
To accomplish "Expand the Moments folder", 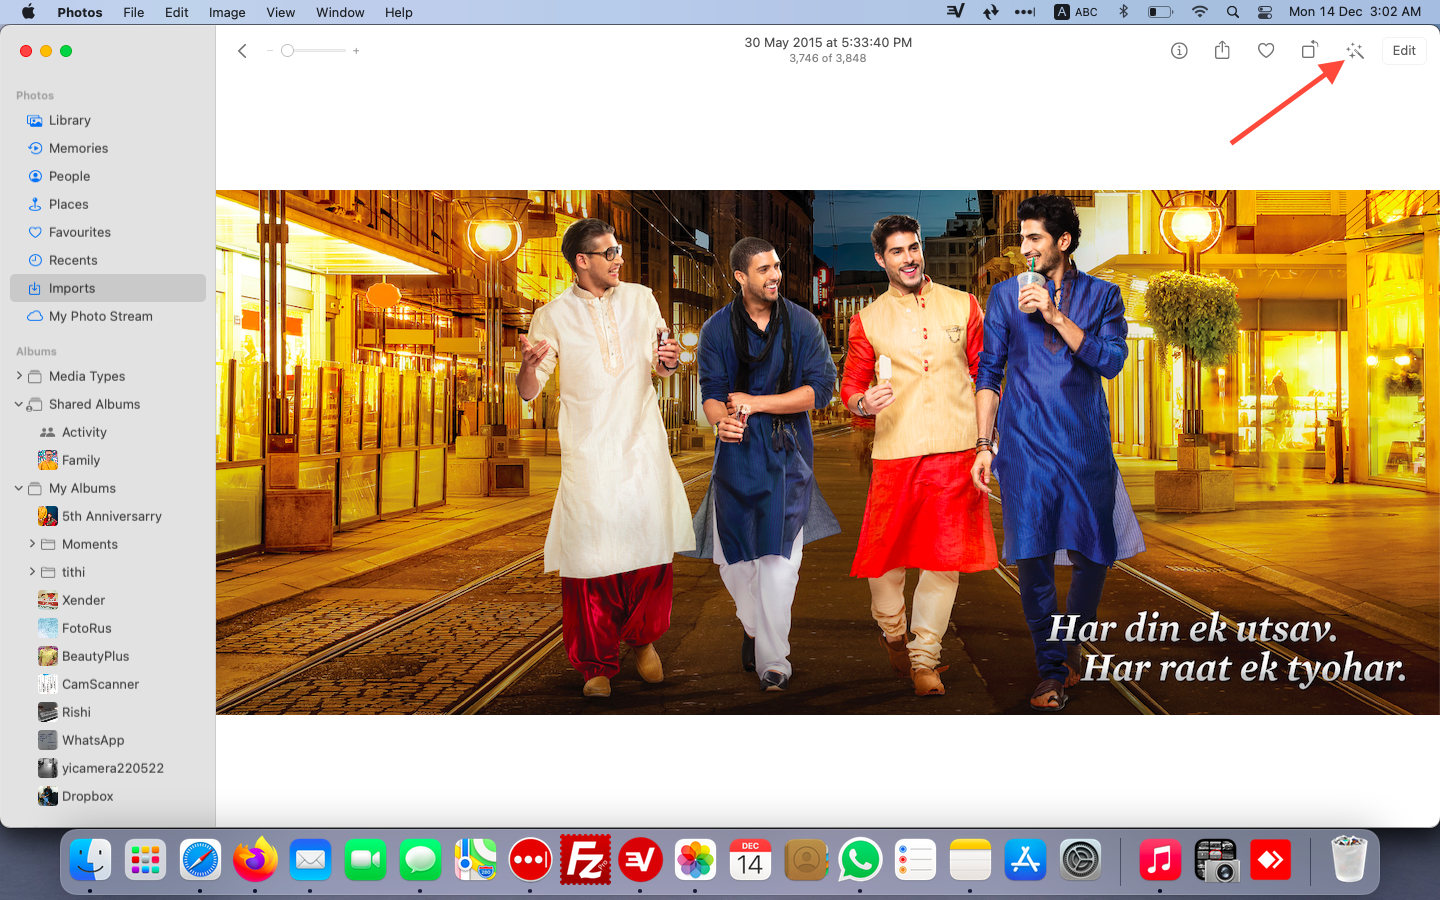I will pyautogui.click(x=32, y=544).
